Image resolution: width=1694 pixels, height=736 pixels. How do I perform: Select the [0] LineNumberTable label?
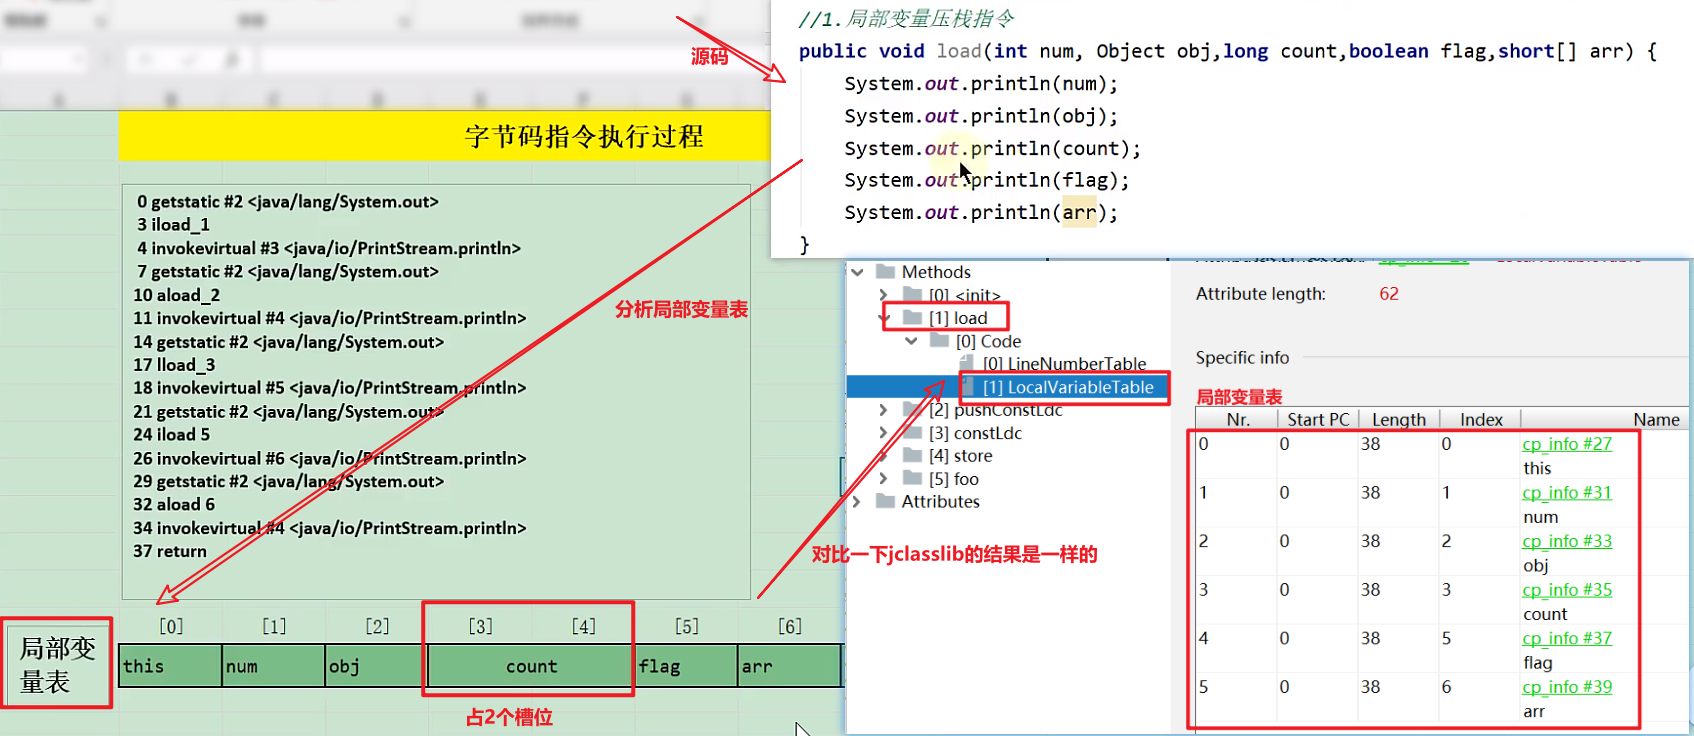point(1064,364)
